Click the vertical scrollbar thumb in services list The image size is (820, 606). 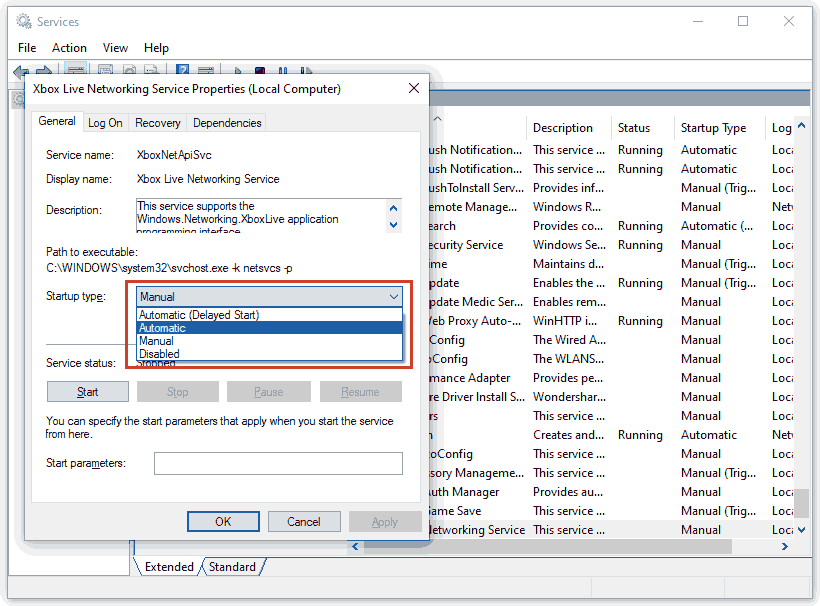pyautogui.click(x=801, y=503)
